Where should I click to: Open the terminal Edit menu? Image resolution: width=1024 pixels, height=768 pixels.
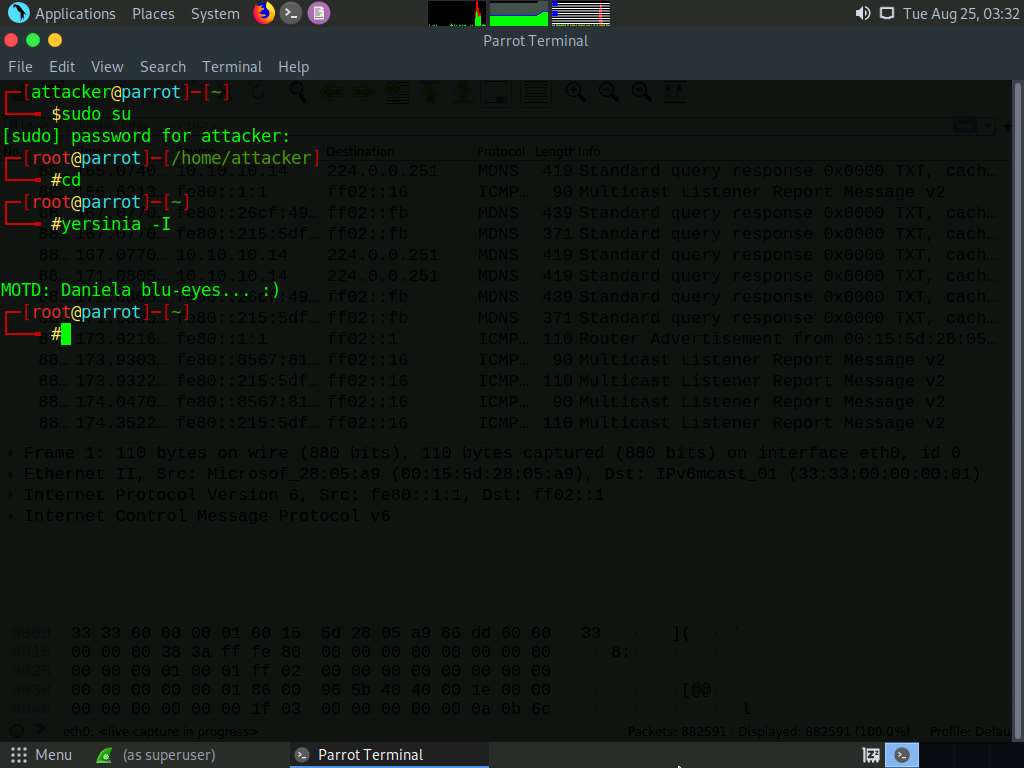point(62,67)
